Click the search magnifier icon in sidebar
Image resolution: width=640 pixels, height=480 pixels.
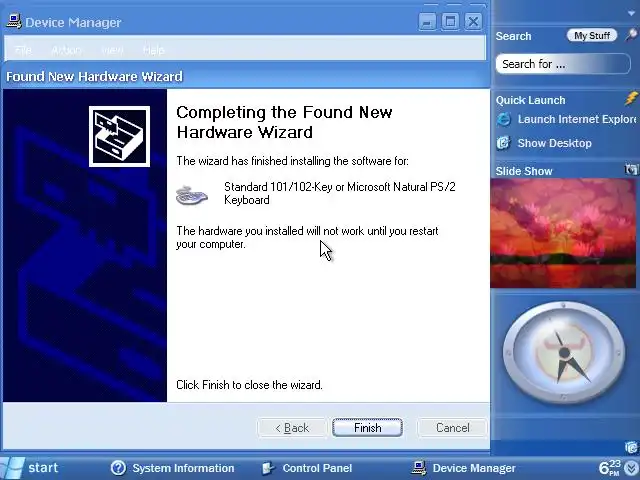[631, 35]
